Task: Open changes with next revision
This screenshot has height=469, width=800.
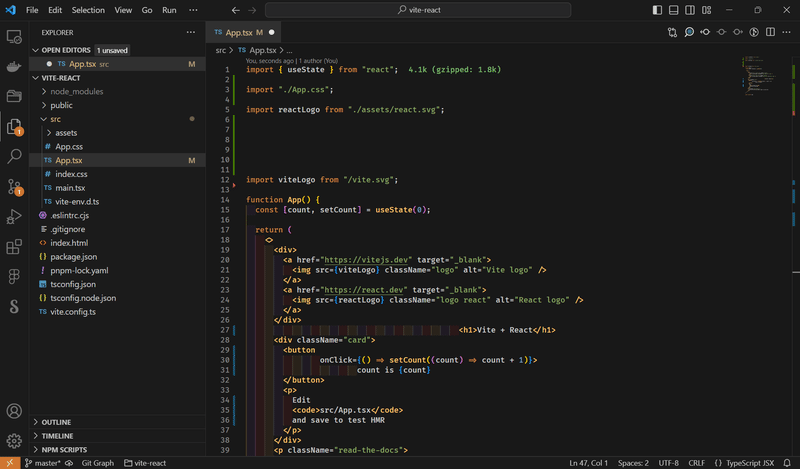Action: 738,32
